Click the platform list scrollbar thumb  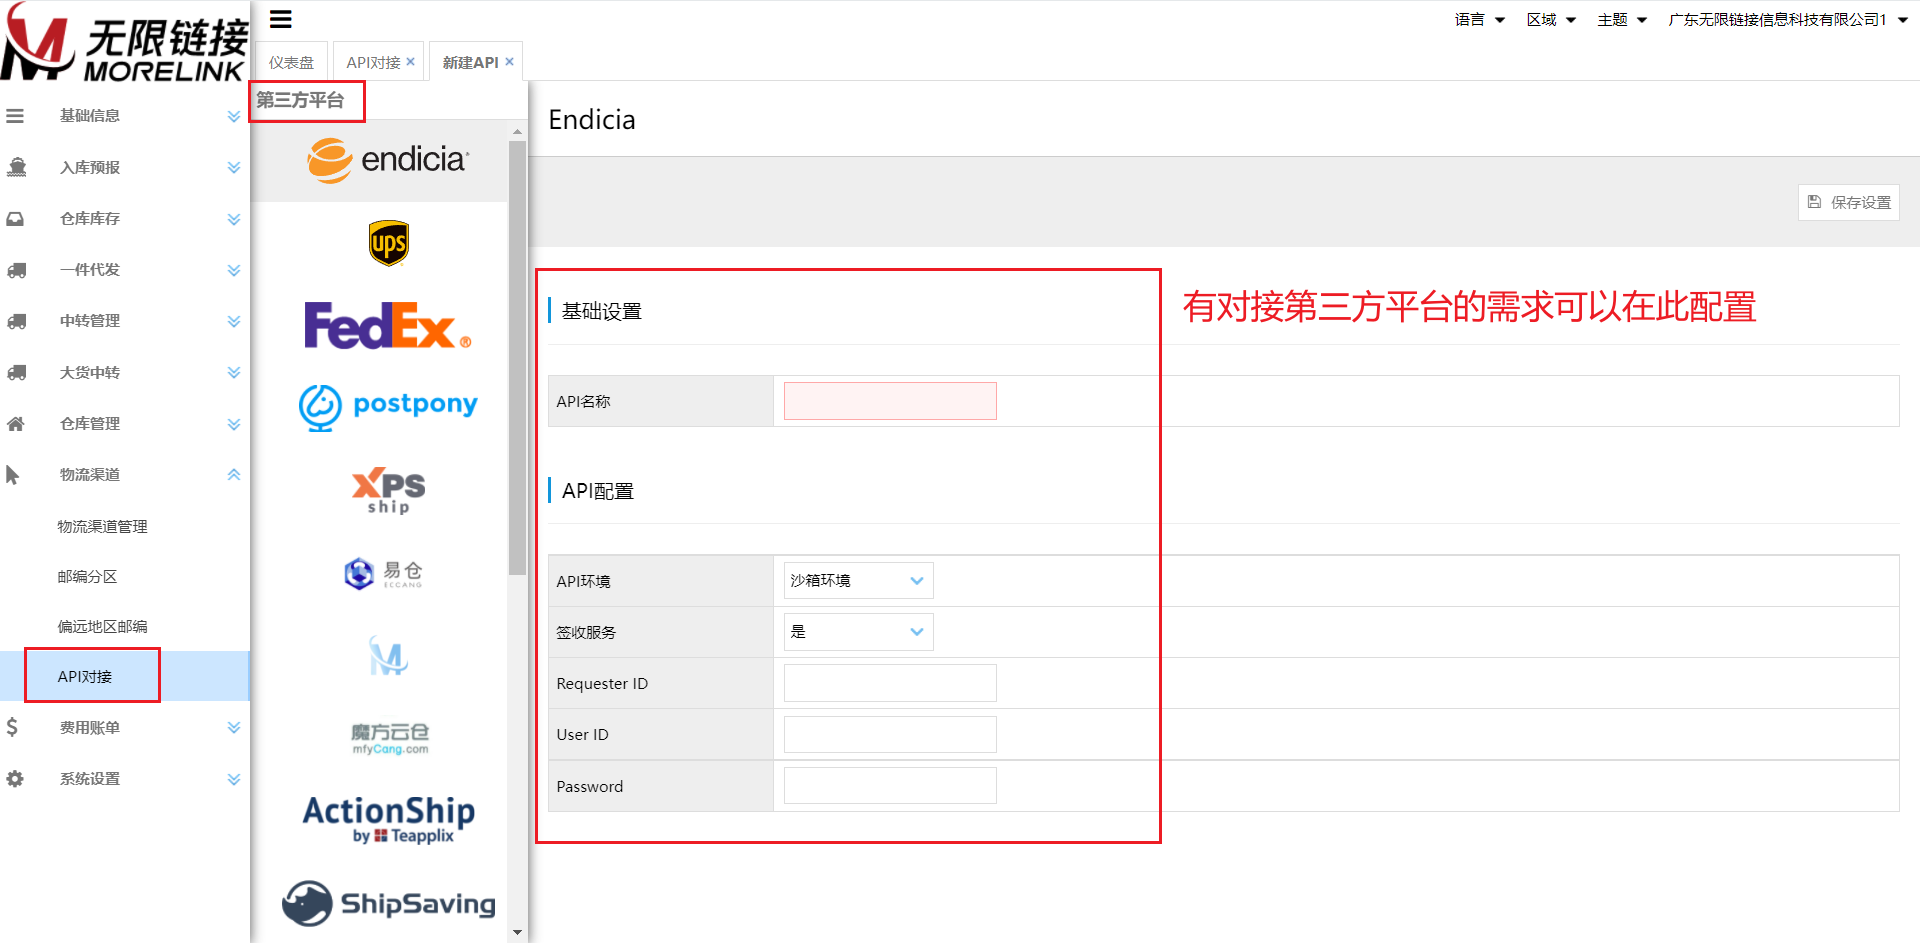(517, 357)
